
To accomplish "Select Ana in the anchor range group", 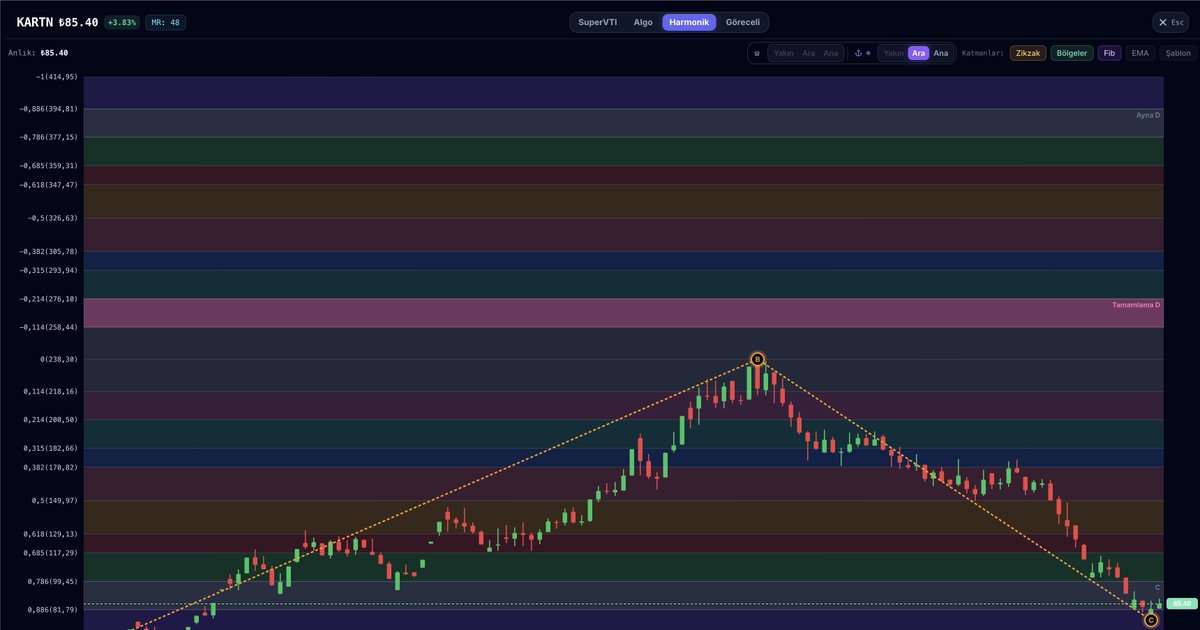I will tap(941, 53).
